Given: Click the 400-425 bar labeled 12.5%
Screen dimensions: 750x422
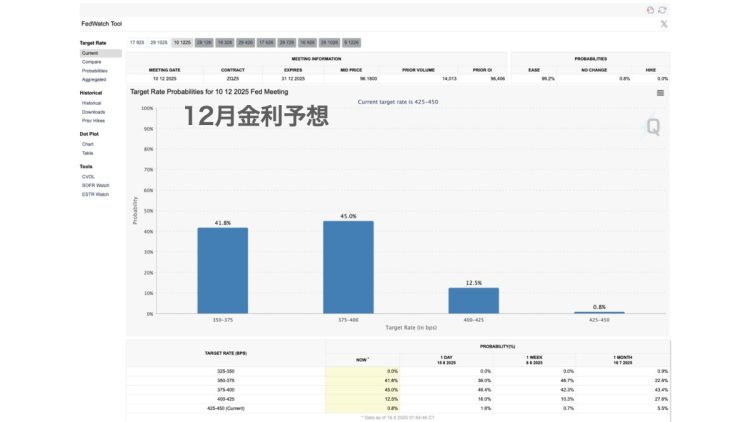Looking at the screenshot, I should 474,301.
